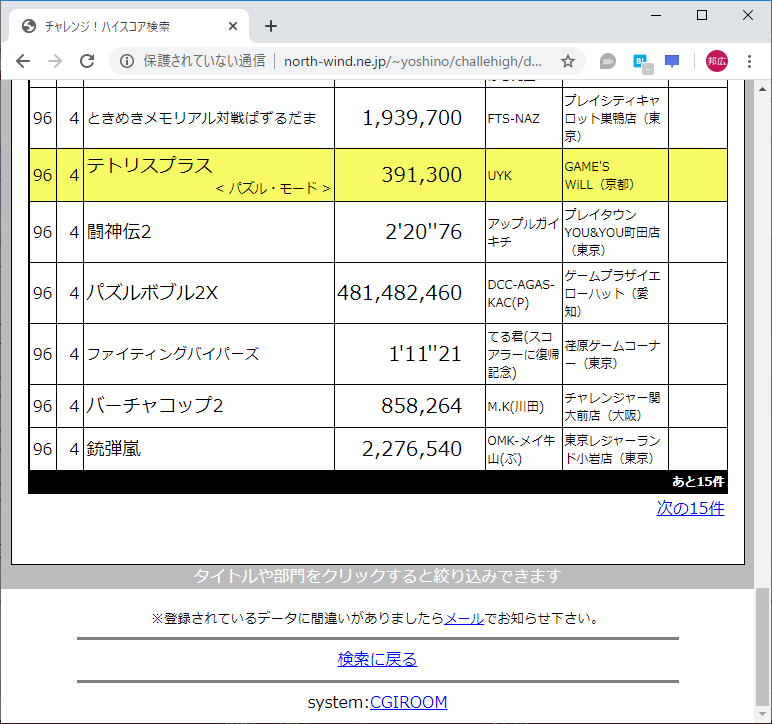Open the 次の15件 next results link

[690, 508]
